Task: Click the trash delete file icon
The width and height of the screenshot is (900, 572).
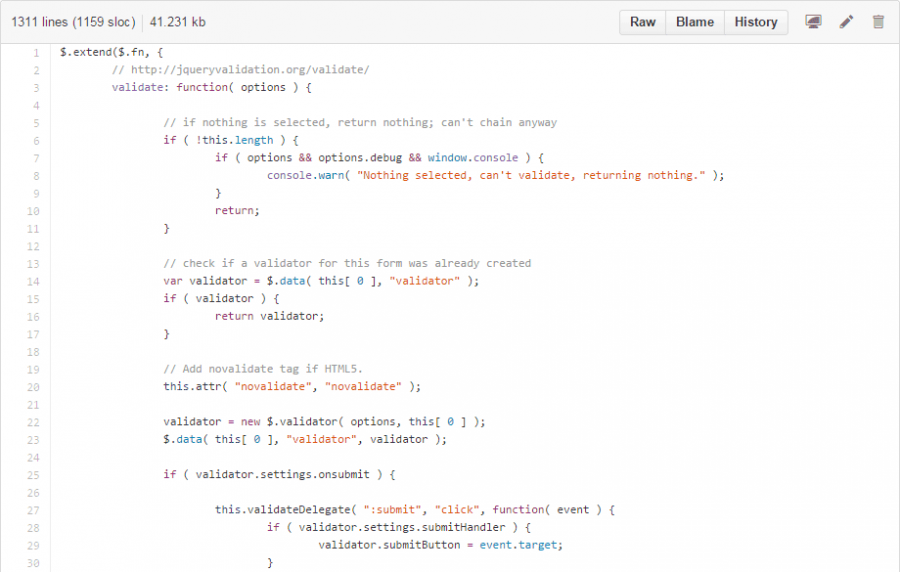Action: (878, 22)
